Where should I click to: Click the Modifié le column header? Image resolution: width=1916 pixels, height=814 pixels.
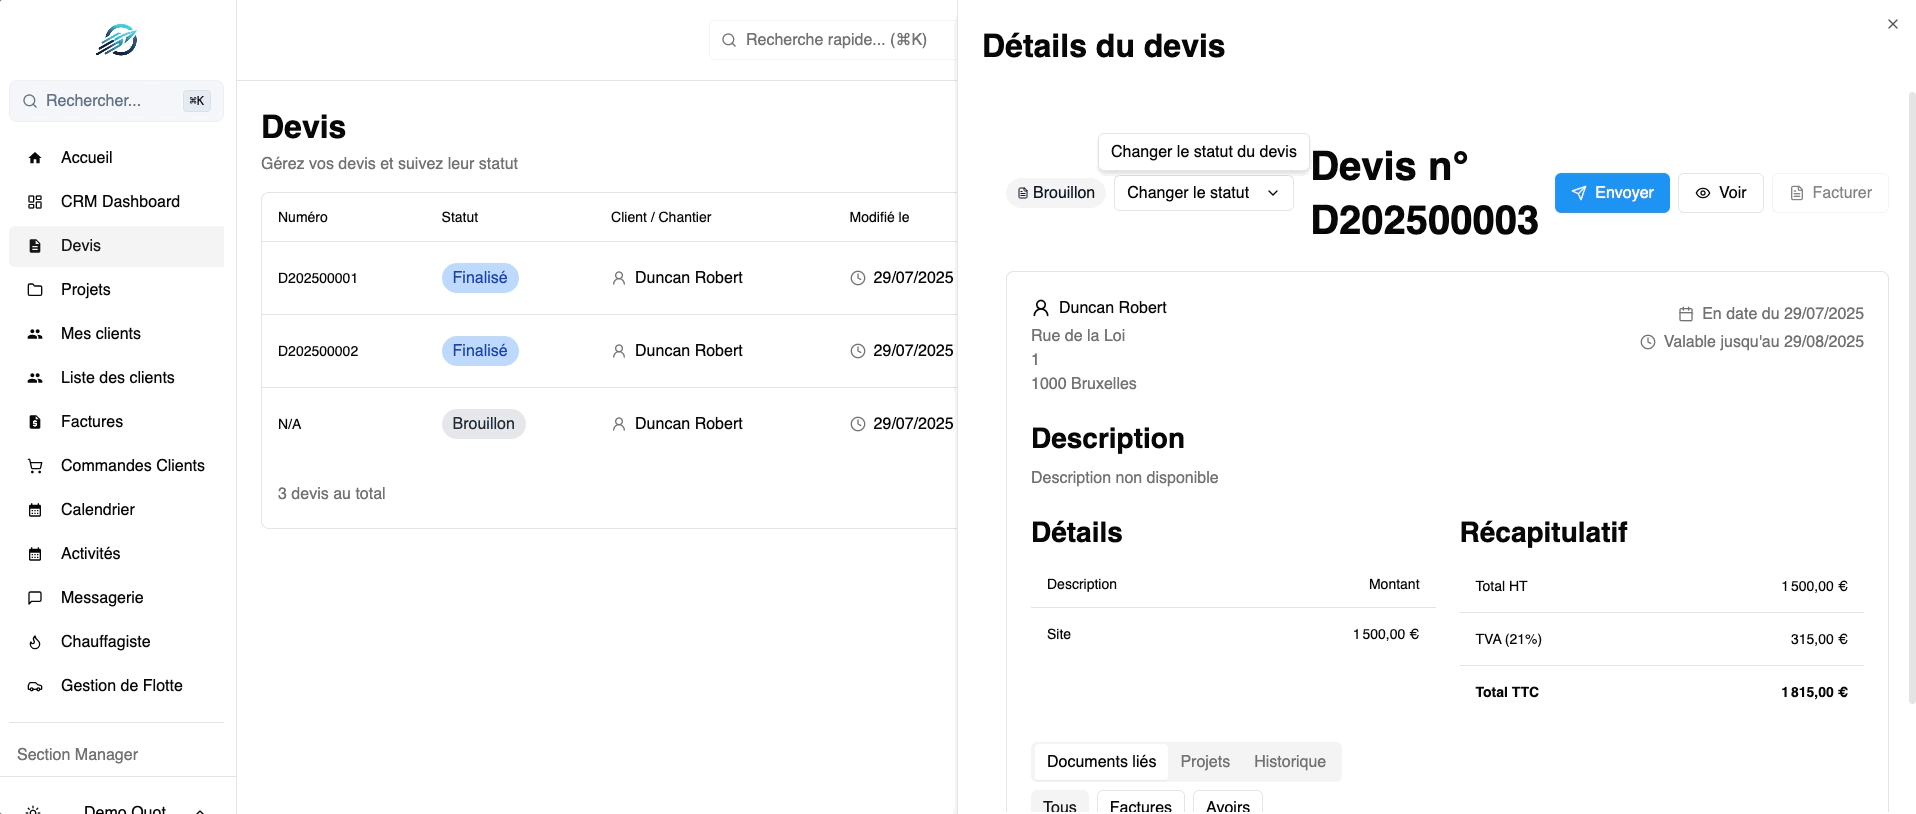(879, 217)
